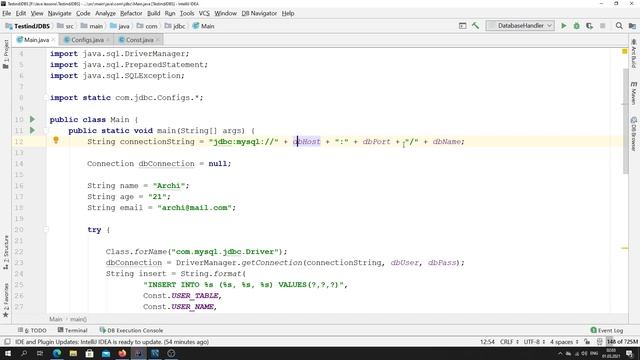Image resolution: width=640 pixels, height=360 pixels.
Task: Click the yellow intention light bulb on line 12
Action: 56,140
